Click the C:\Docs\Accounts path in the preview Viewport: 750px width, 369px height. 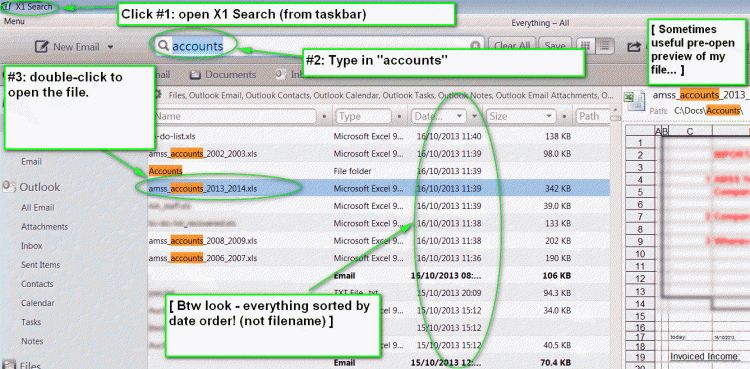[709, 111]
